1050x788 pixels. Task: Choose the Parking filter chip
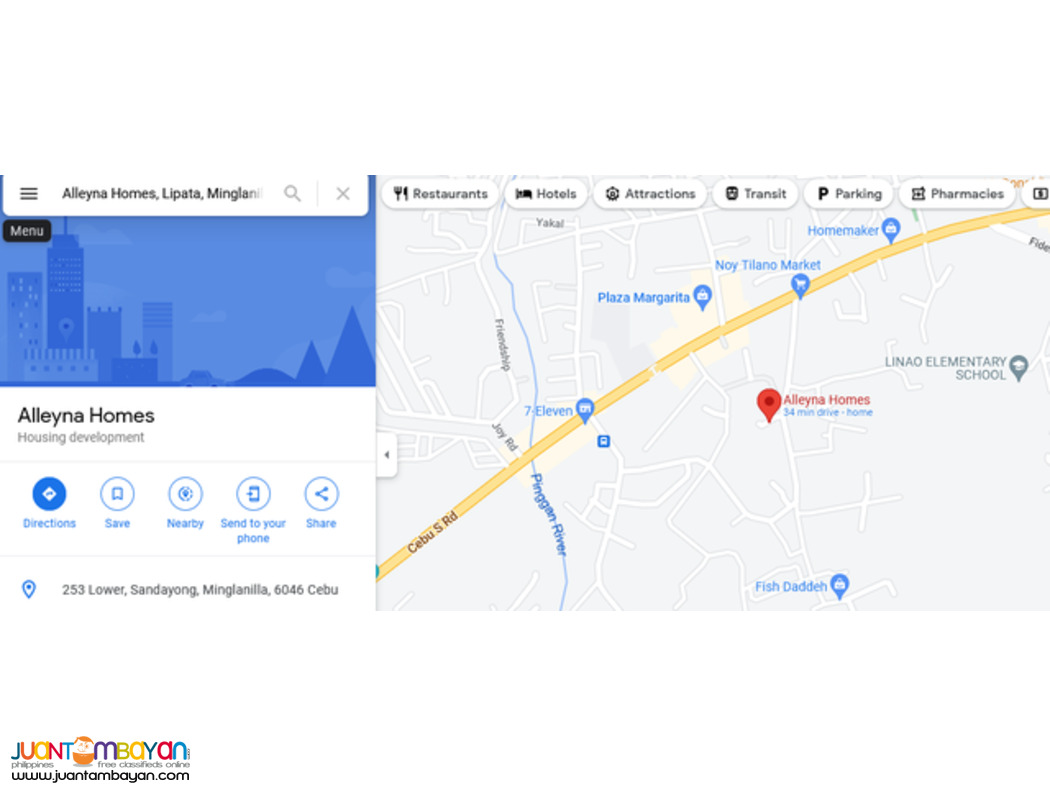(x=849, y=193)
